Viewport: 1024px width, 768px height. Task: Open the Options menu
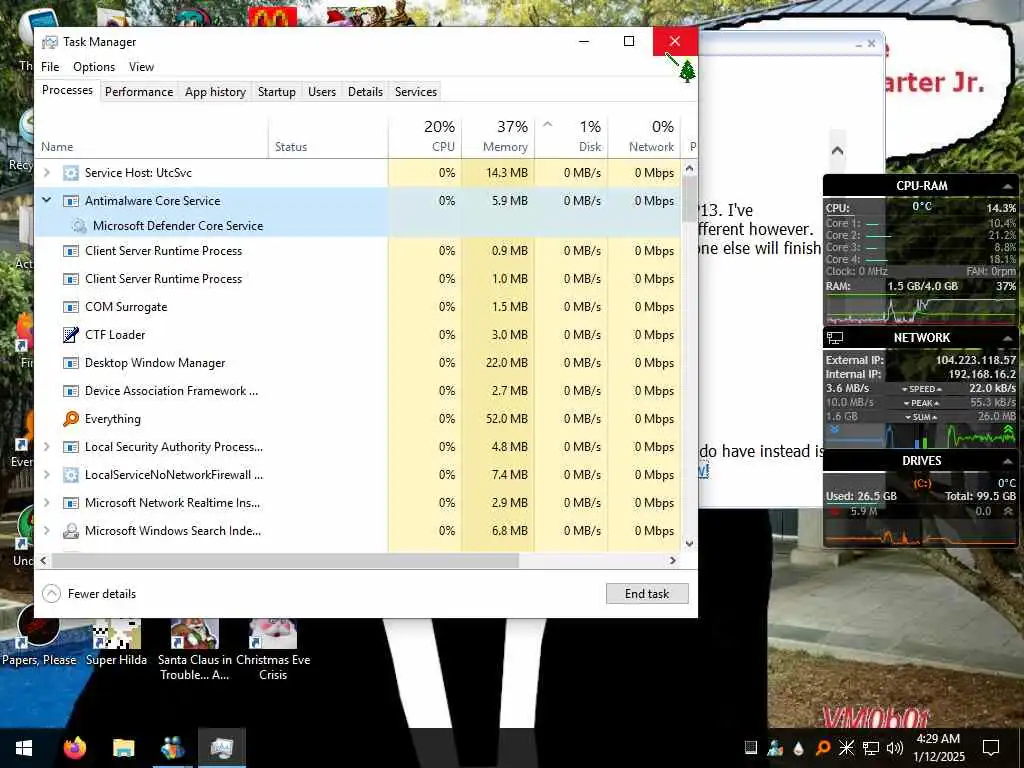94,67
